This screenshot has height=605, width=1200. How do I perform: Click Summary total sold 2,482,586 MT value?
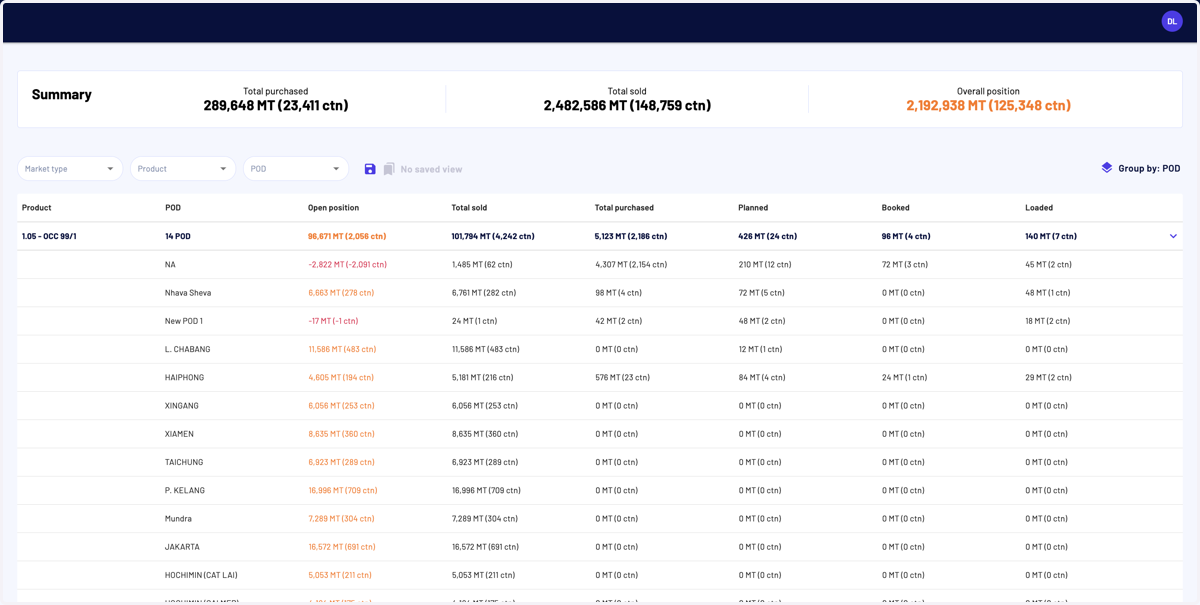pyautogui.click(x=627, y=105)
